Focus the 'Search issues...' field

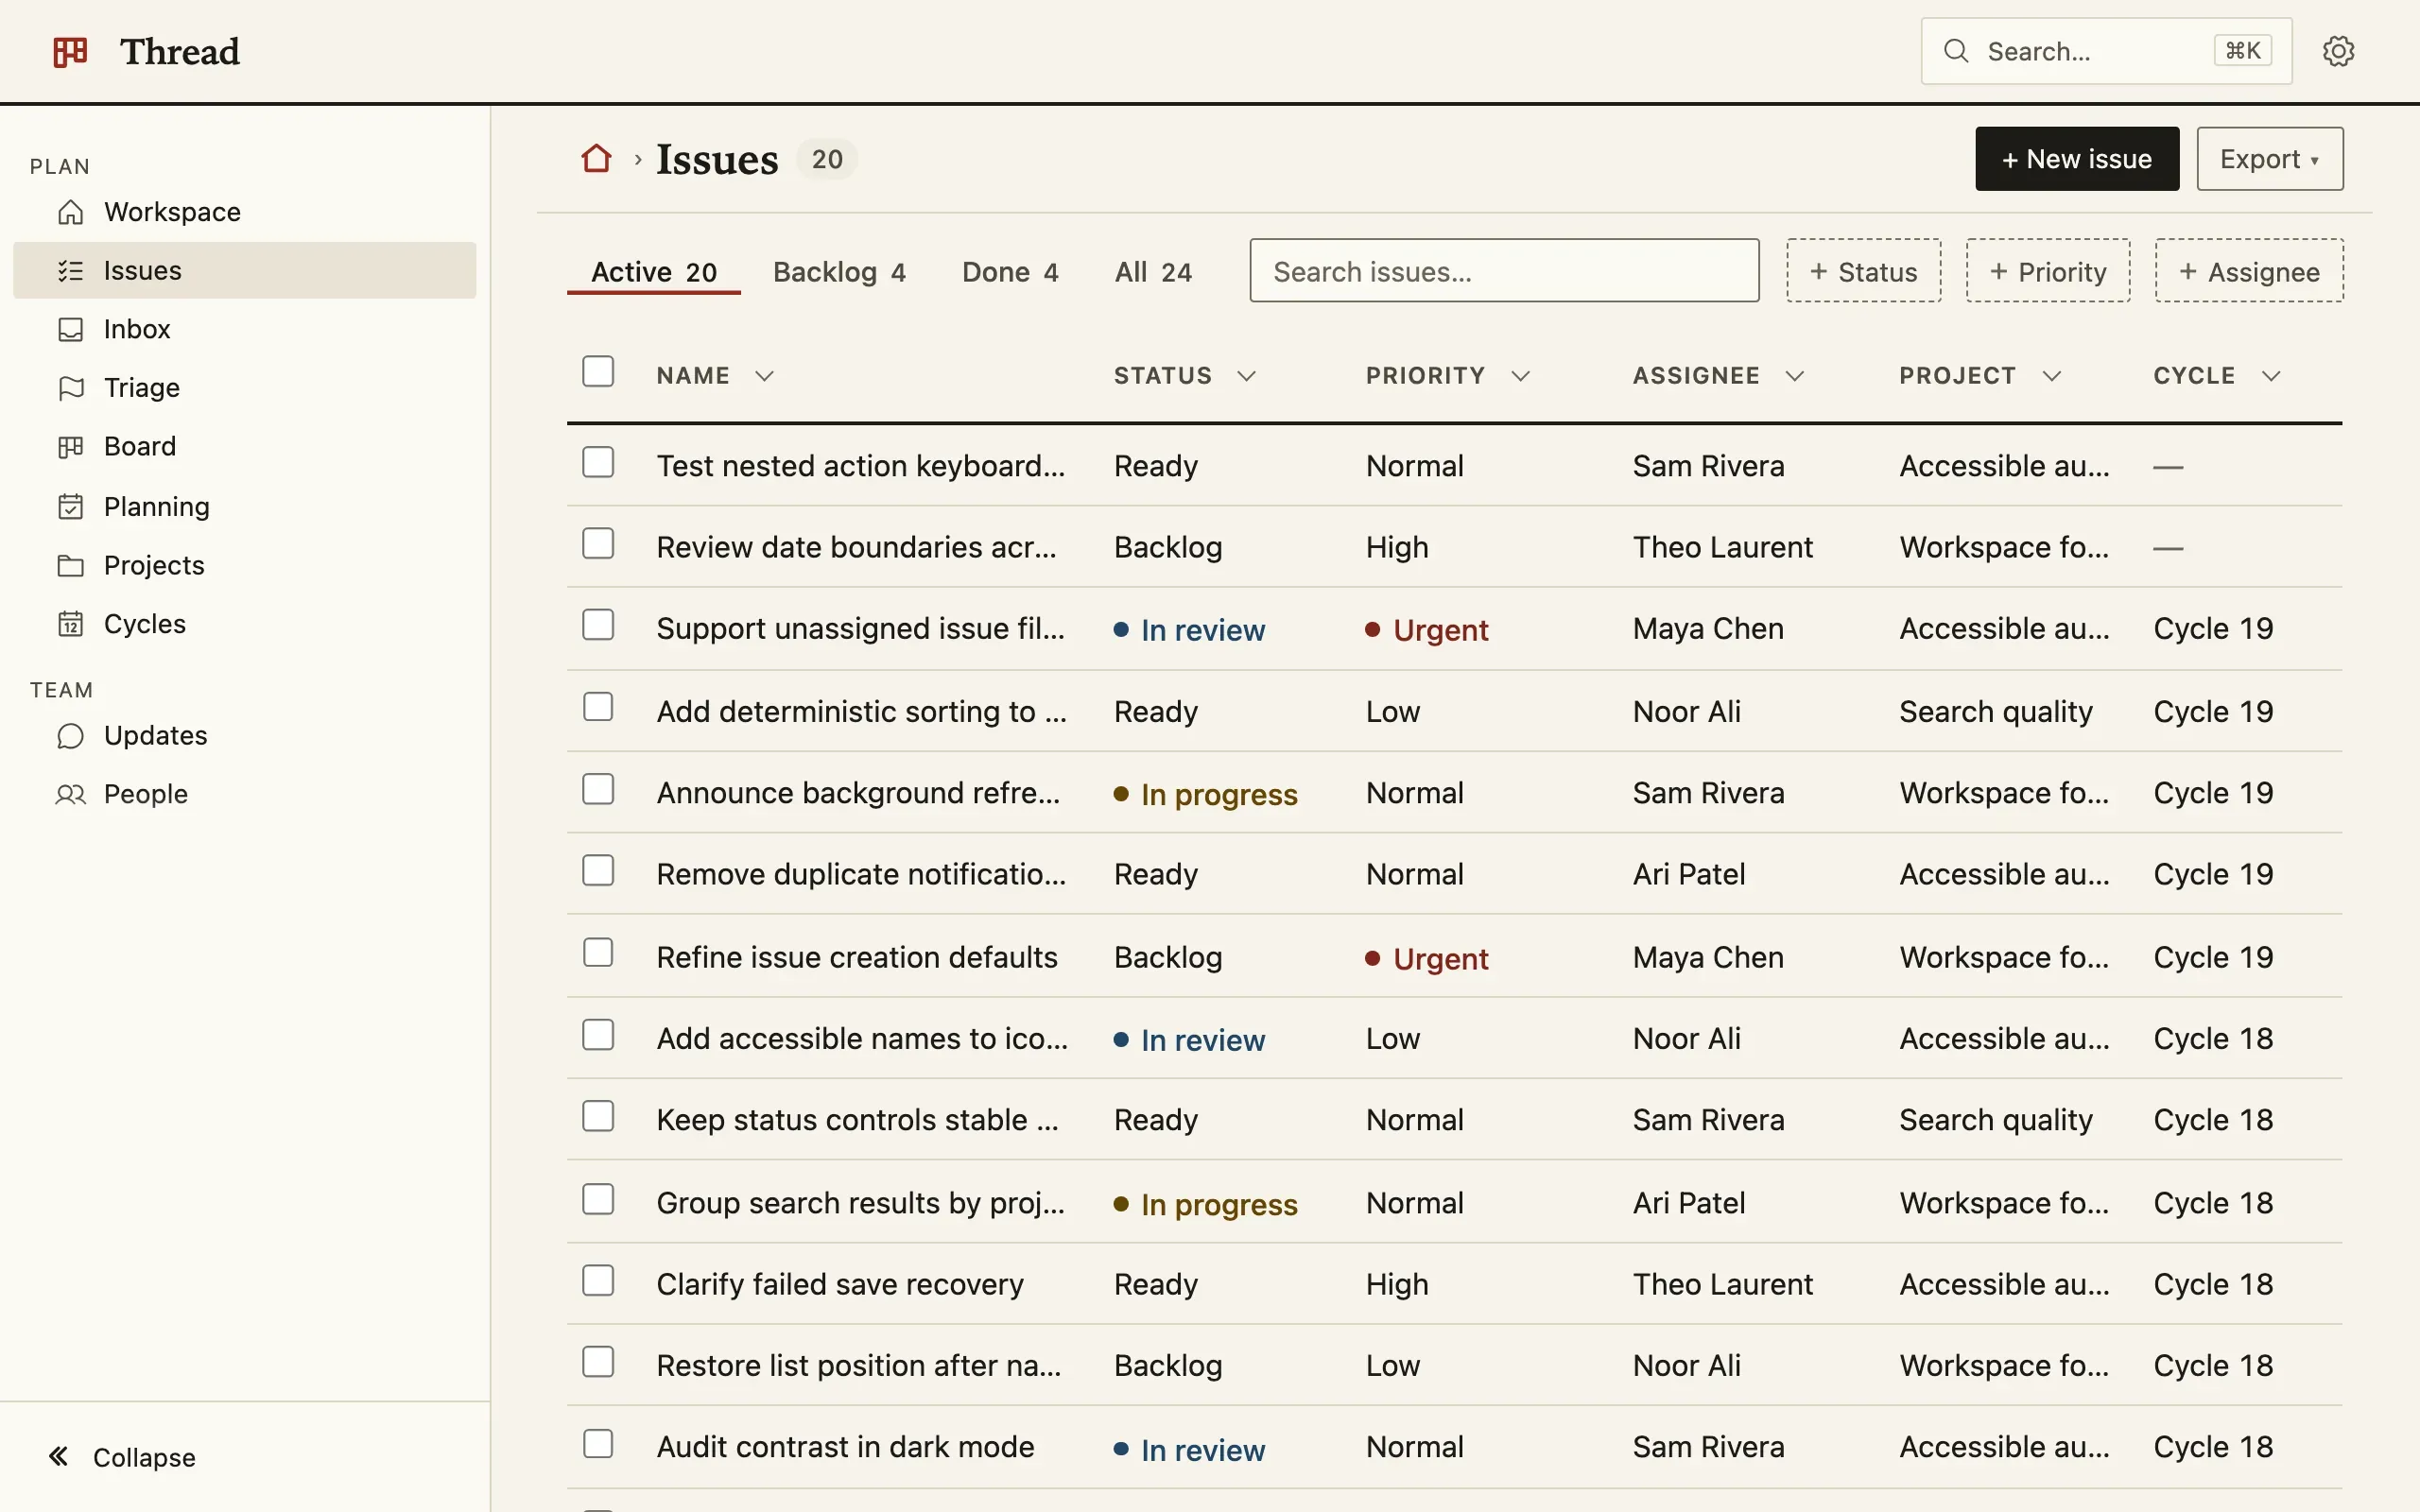pyautogui.click(x=1504, y=271)
